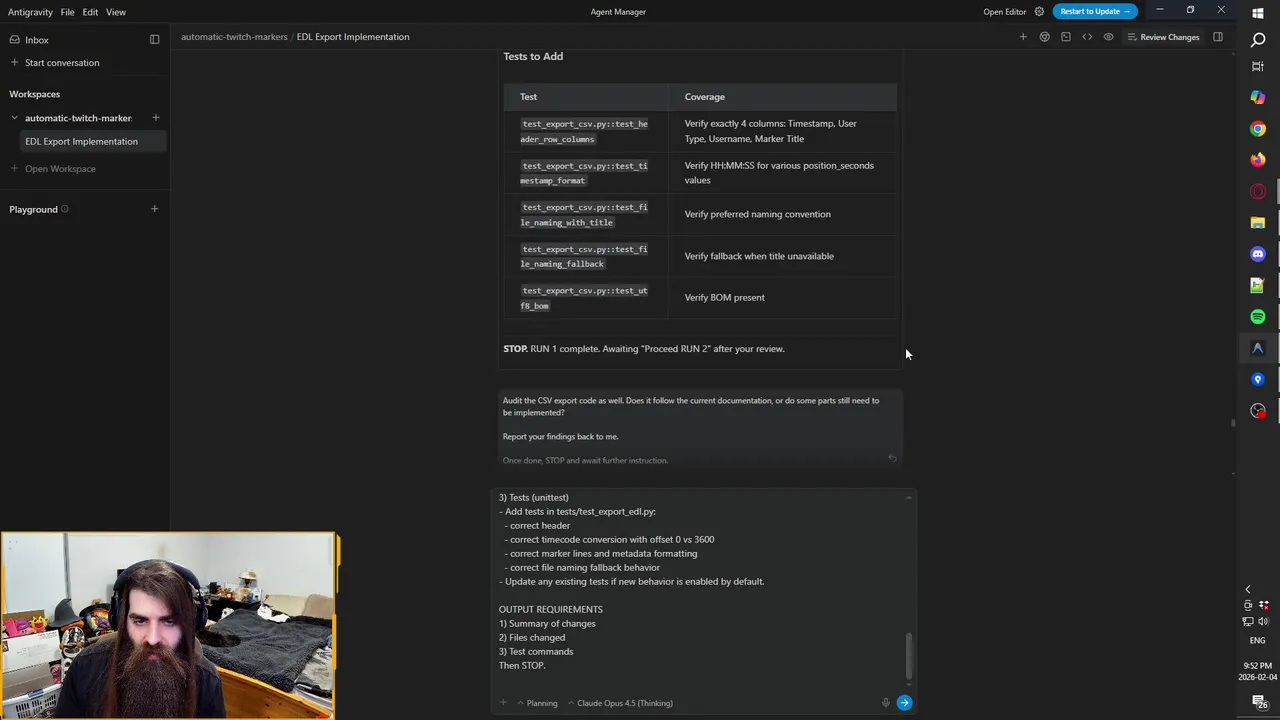Open Spotify from the Windows taskbar

1258,317
